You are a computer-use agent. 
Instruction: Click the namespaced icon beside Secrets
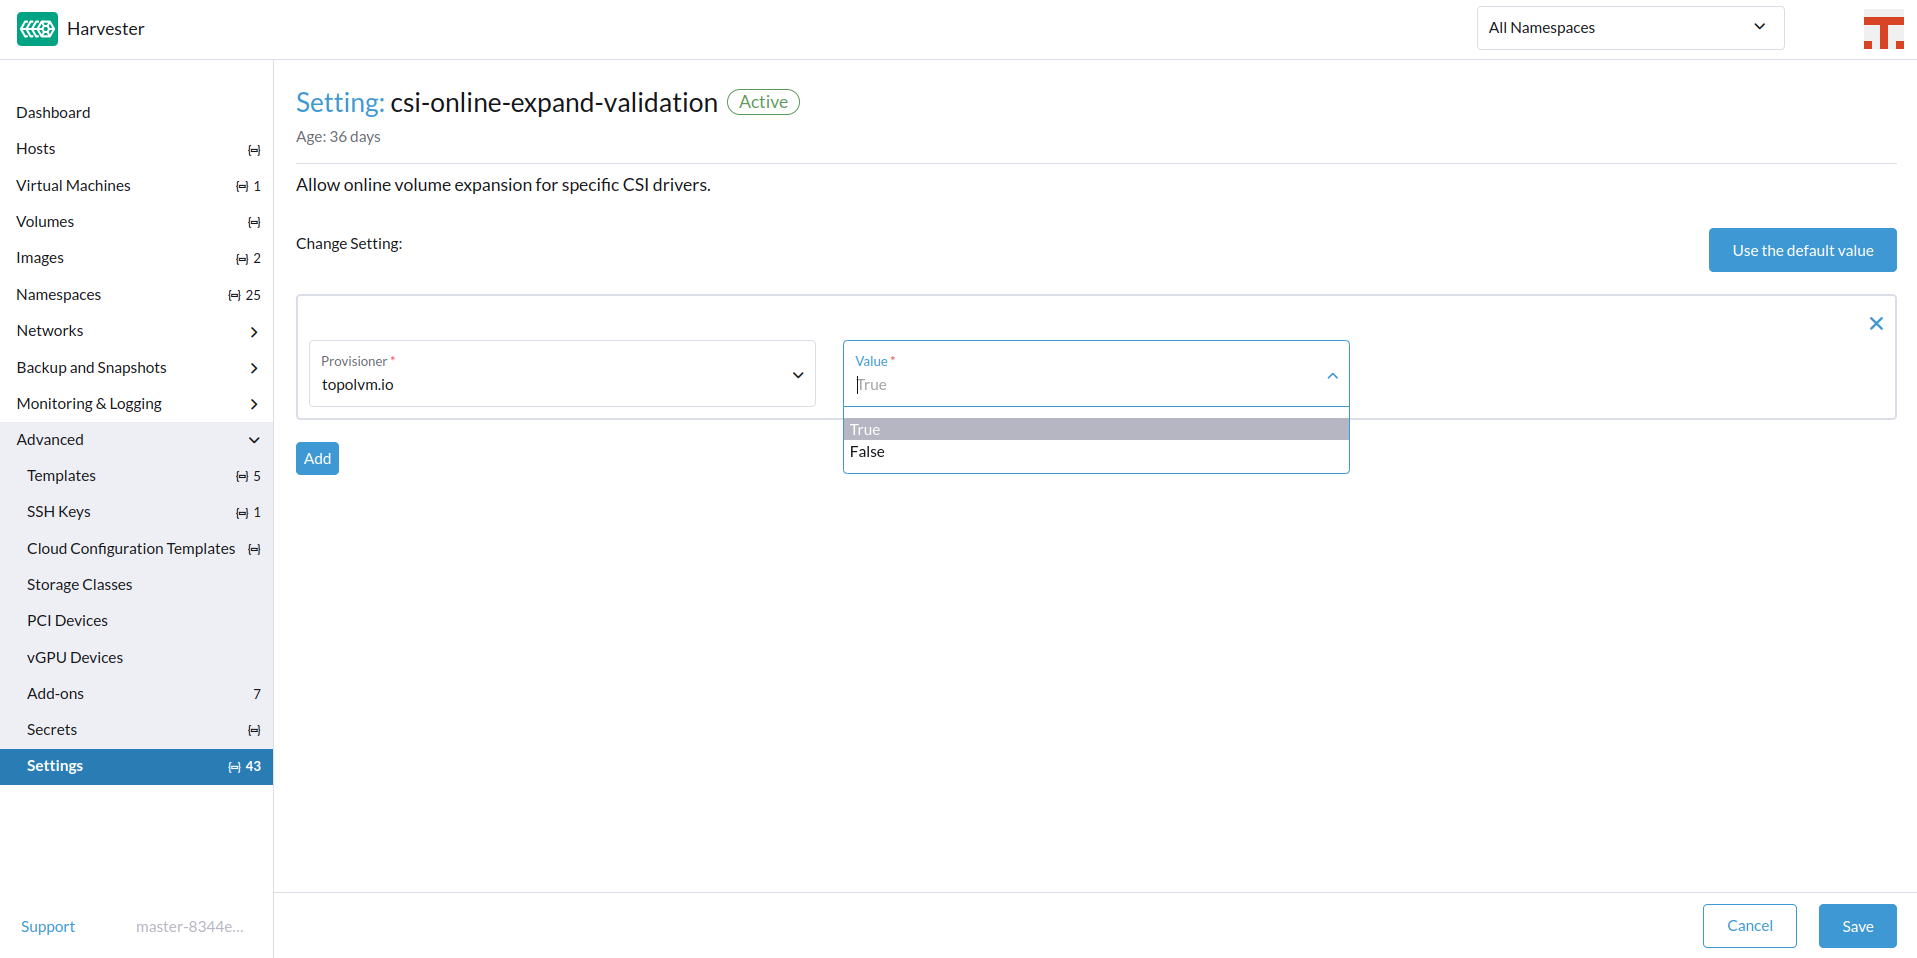[x=254, y=730]
